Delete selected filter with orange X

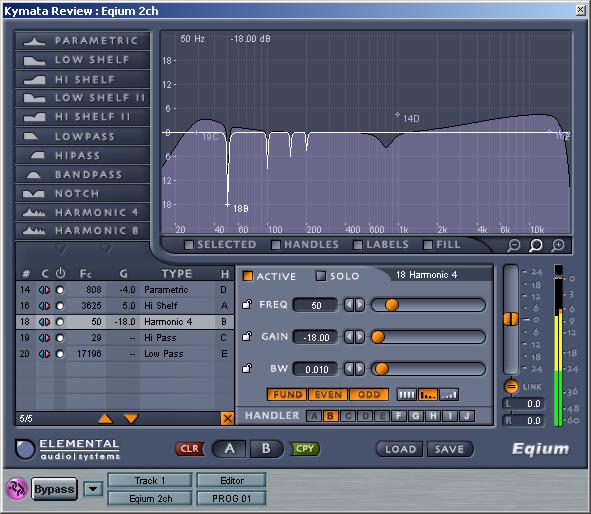tap(227, 418)
